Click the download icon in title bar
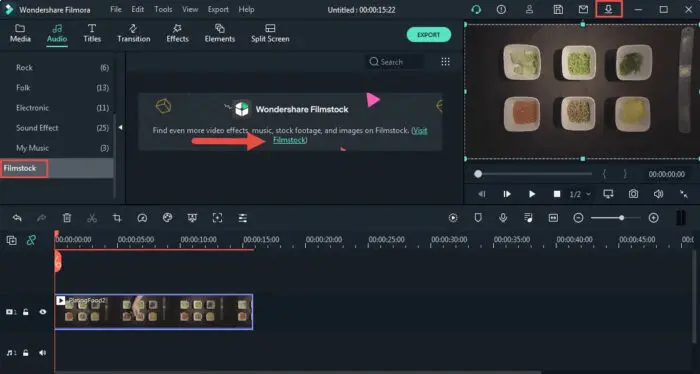Screen dimensions: 700x374 (608, 9)
